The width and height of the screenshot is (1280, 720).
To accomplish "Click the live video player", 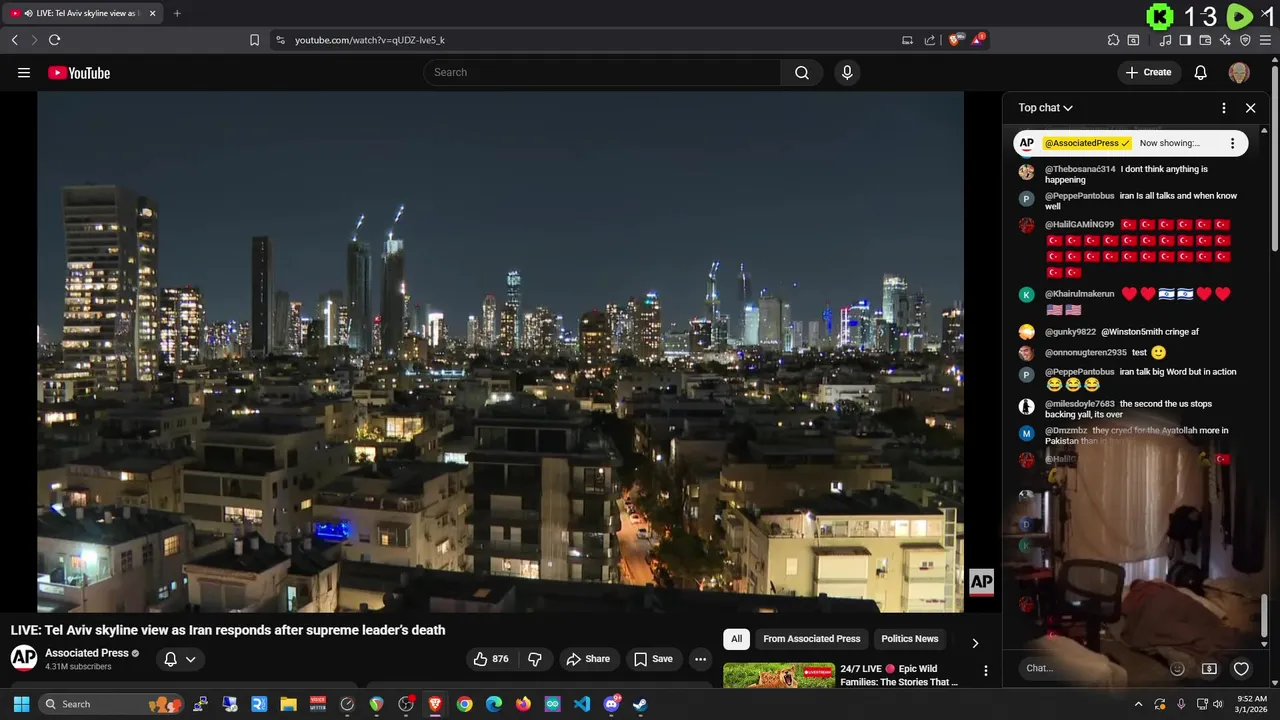I will (x=500, y=351).
